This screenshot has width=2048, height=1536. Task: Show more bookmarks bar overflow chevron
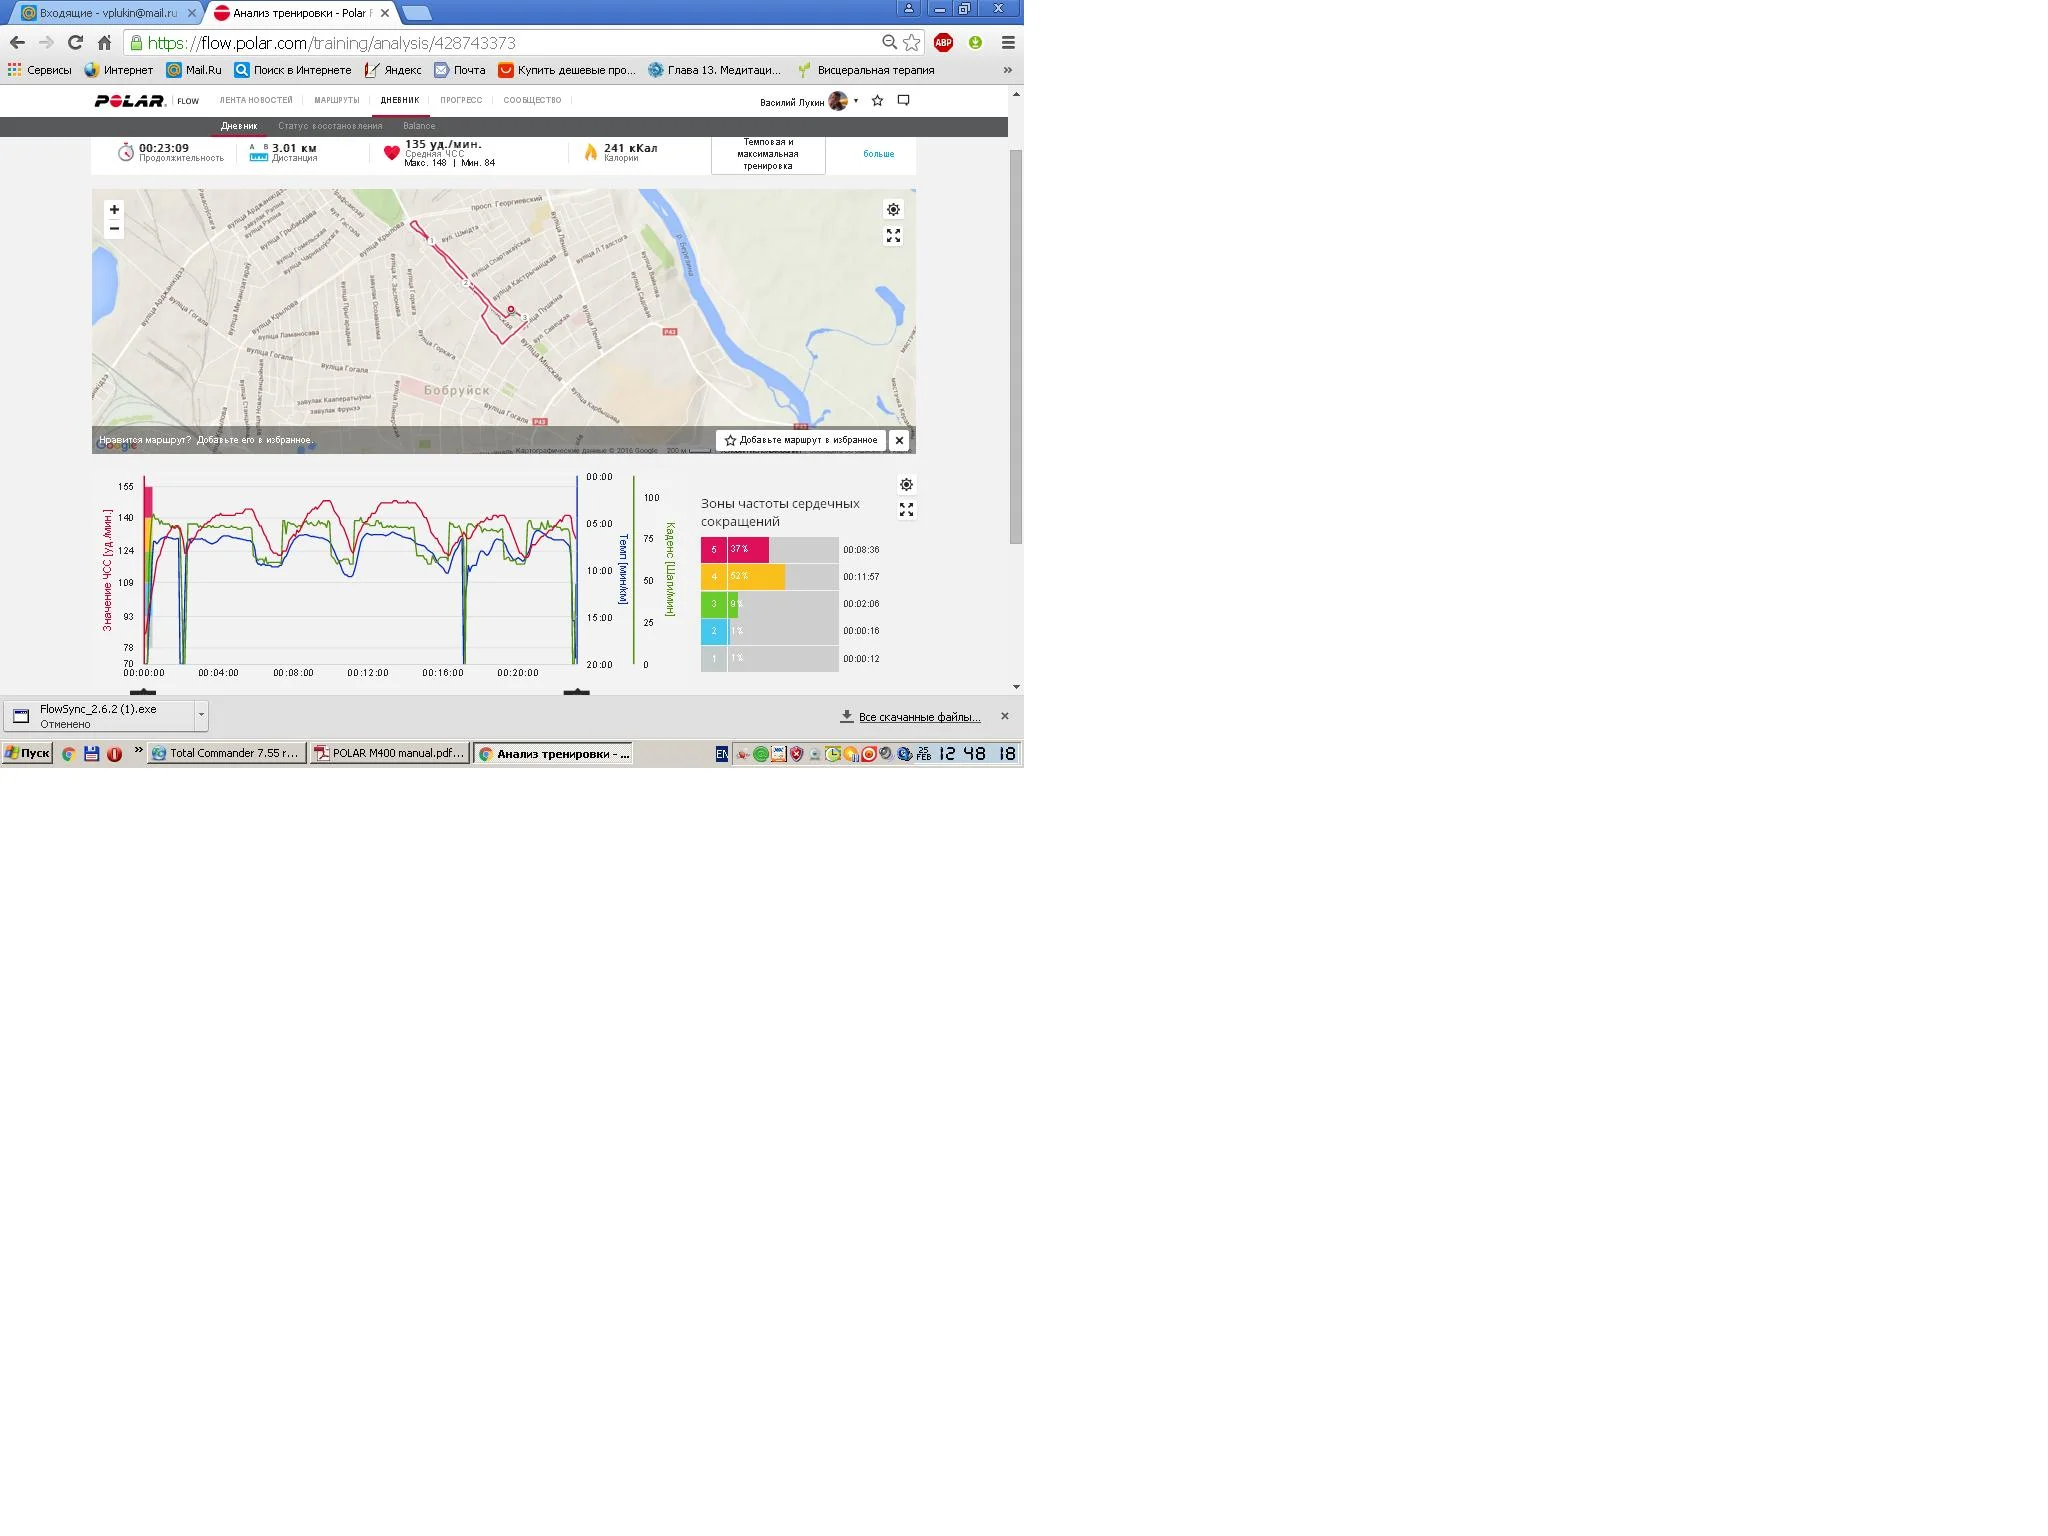pos(1007,70)
